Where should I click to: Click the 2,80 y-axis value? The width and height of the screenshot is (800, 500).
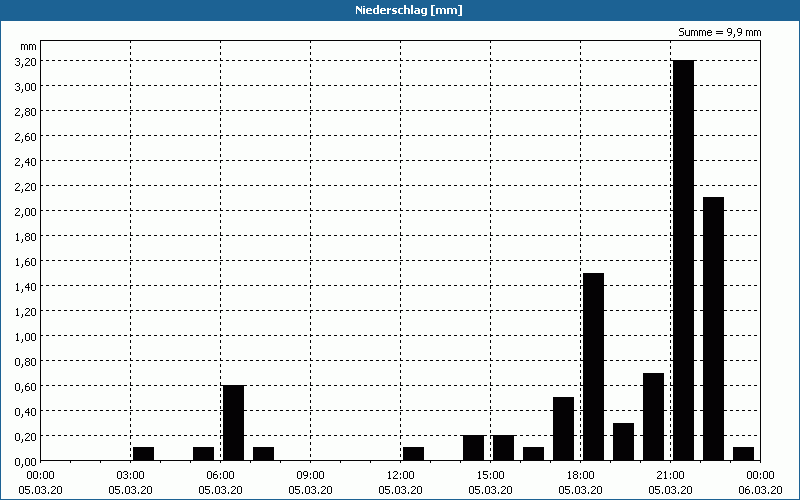click(26, 111)
